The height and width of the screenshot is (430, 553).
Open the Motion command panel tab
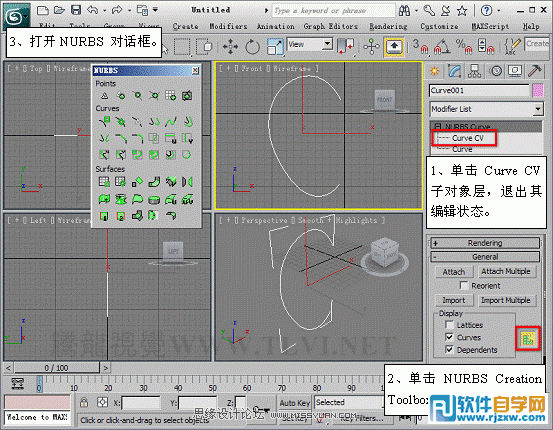(x=496, y=71)
